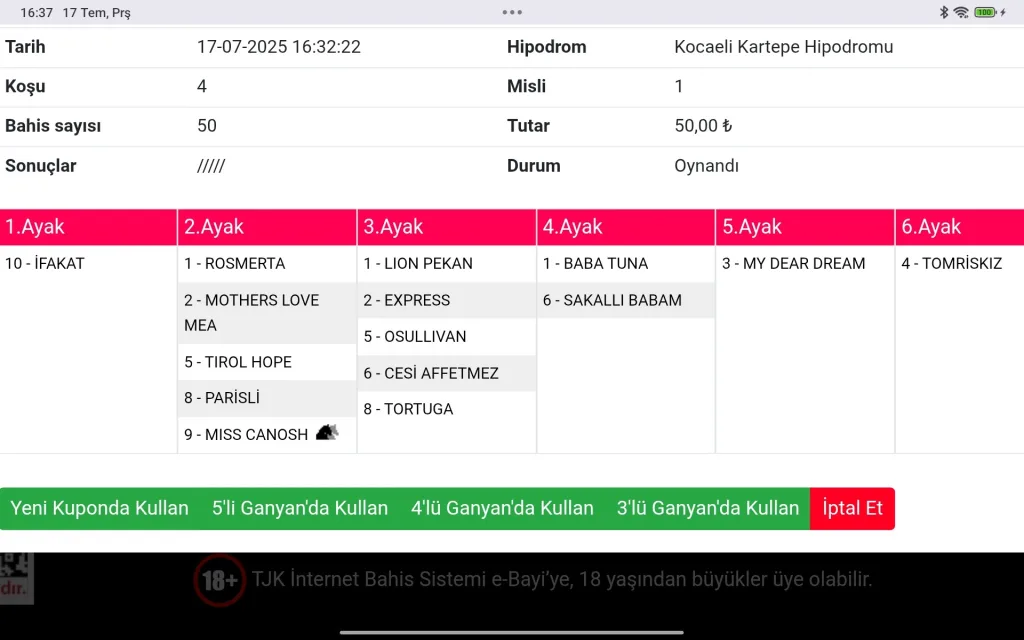Select the 4.Ayak column header

[626, 227]
